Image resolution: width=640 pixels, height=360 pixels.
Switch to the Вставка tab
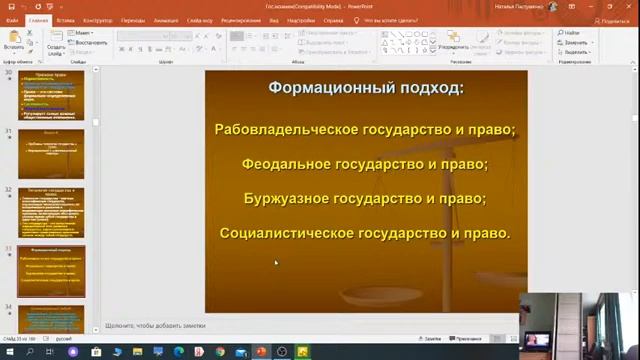coord(65,20)
